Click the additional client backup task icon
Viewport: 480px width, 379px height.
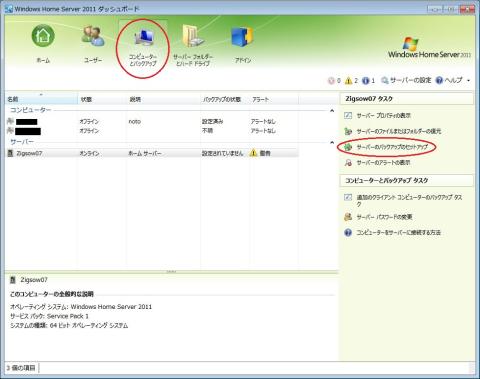[348, 197]
